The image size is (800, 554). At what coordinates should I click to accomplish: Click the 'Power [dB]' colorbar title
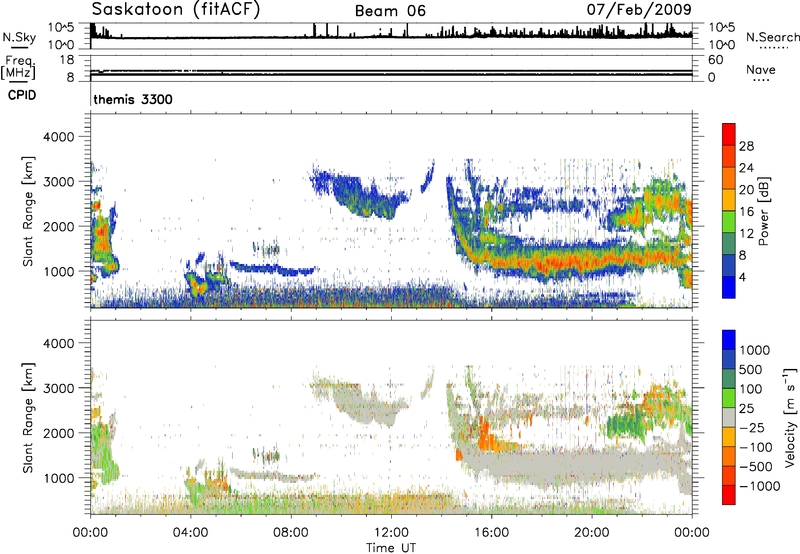[x=763, y=211]
